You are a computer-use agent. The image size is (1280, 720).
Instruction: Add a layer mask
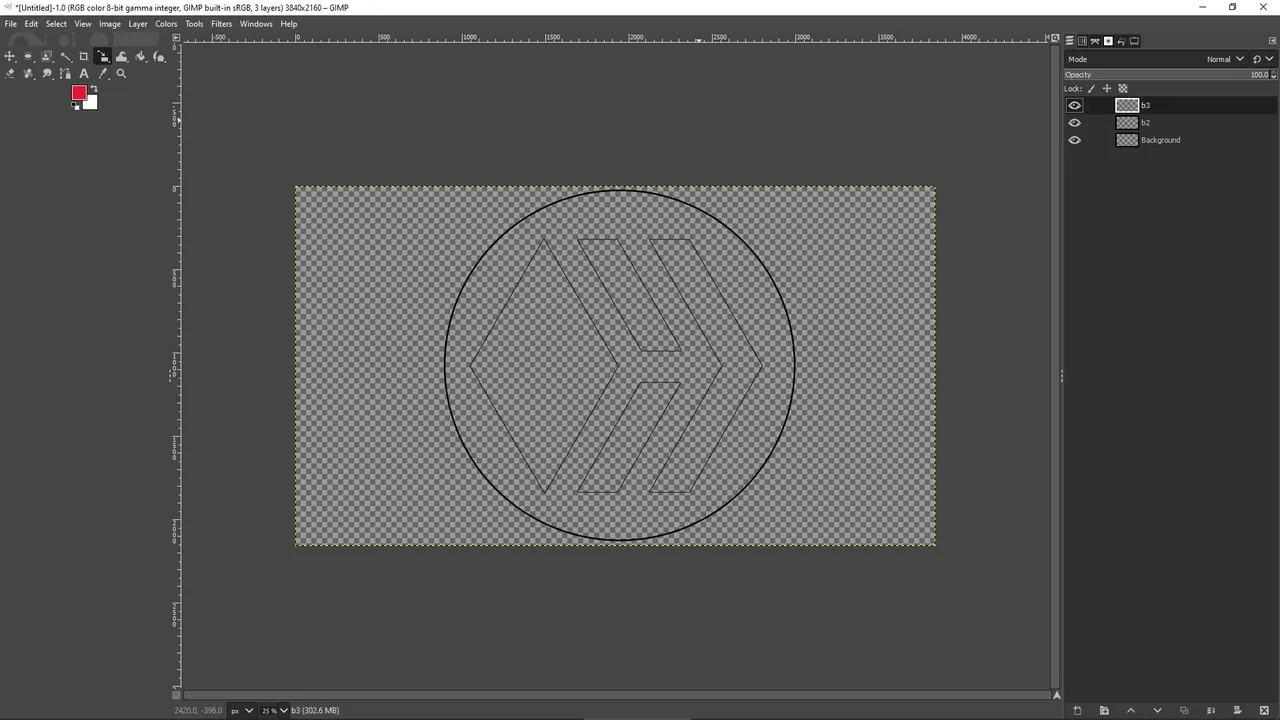[x=1237, y=710]
